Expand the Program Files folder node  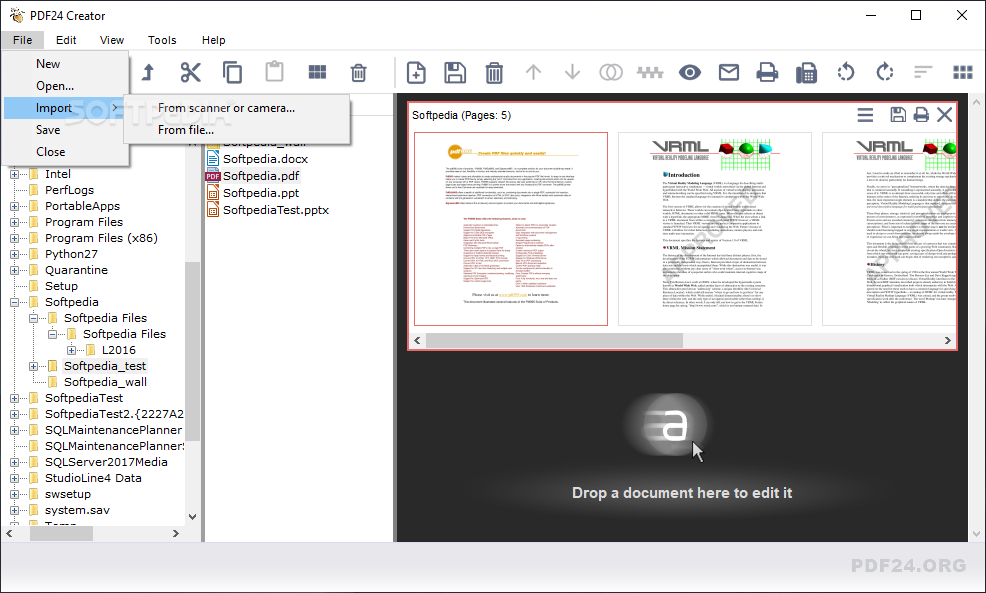(x=14, y=222)
